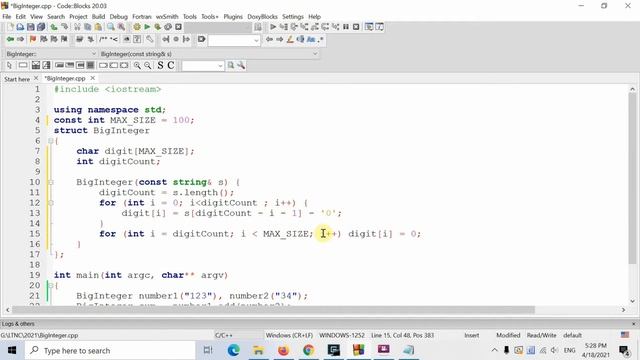The height and width of the screenshot is (360, 640).
Task: Click the Jump back green arrow icon
Action: pos(10,39)
